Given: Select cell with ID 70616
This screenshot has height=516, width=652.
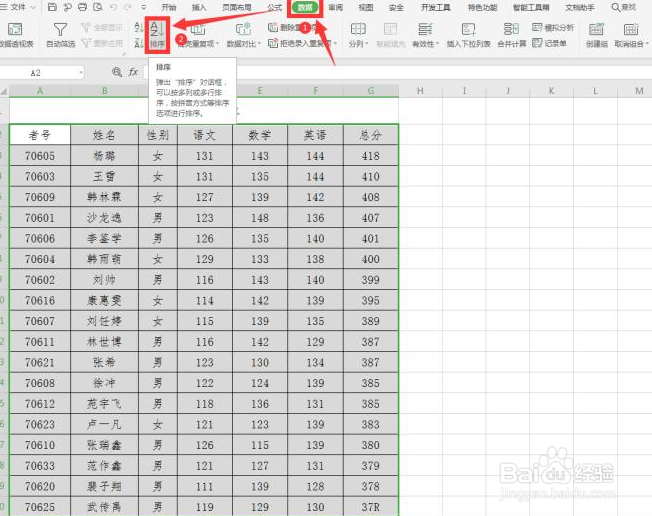Looking at the screenshot, I should tap(40, 301).
